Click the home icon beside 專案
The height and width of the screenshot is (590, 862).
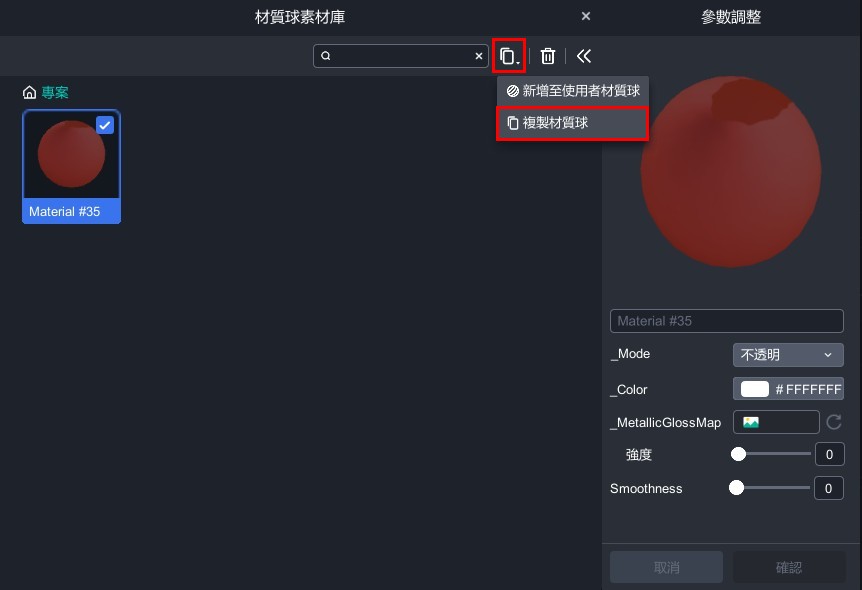pos(30,93)
